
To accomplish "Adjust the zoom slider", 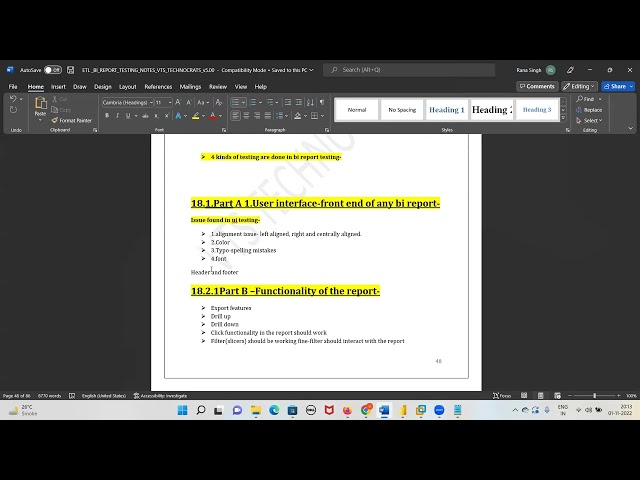I will coord(594,396).
